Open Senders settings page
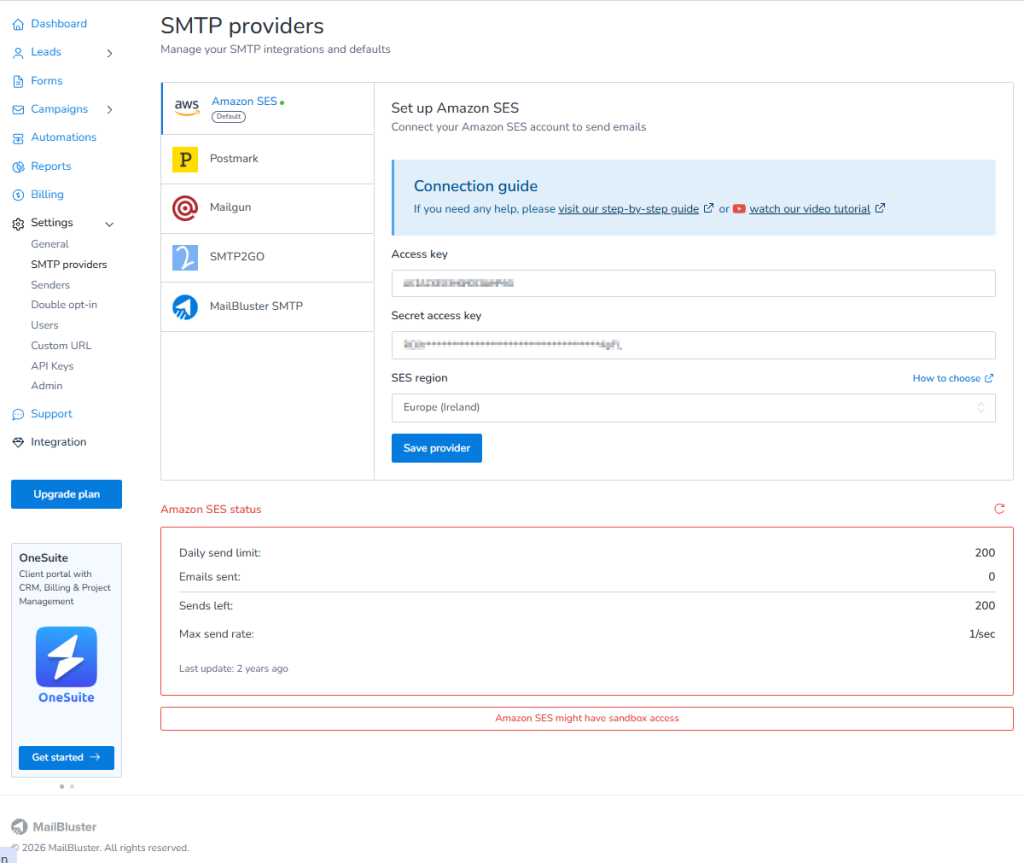 [50, 285]
